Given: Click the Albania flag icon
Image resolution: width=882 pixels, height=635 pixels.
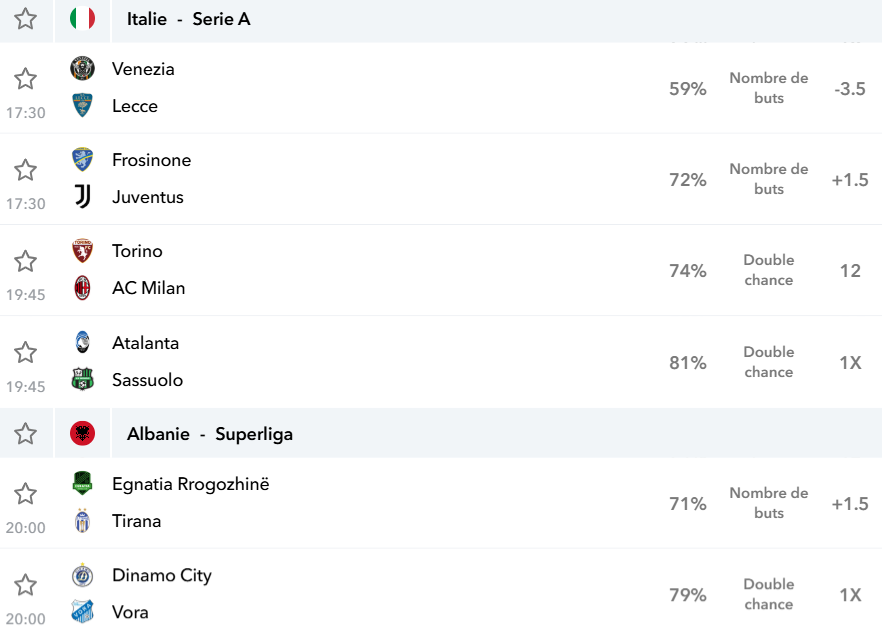Looking at the screenshot, I should [x=82, y=434].
